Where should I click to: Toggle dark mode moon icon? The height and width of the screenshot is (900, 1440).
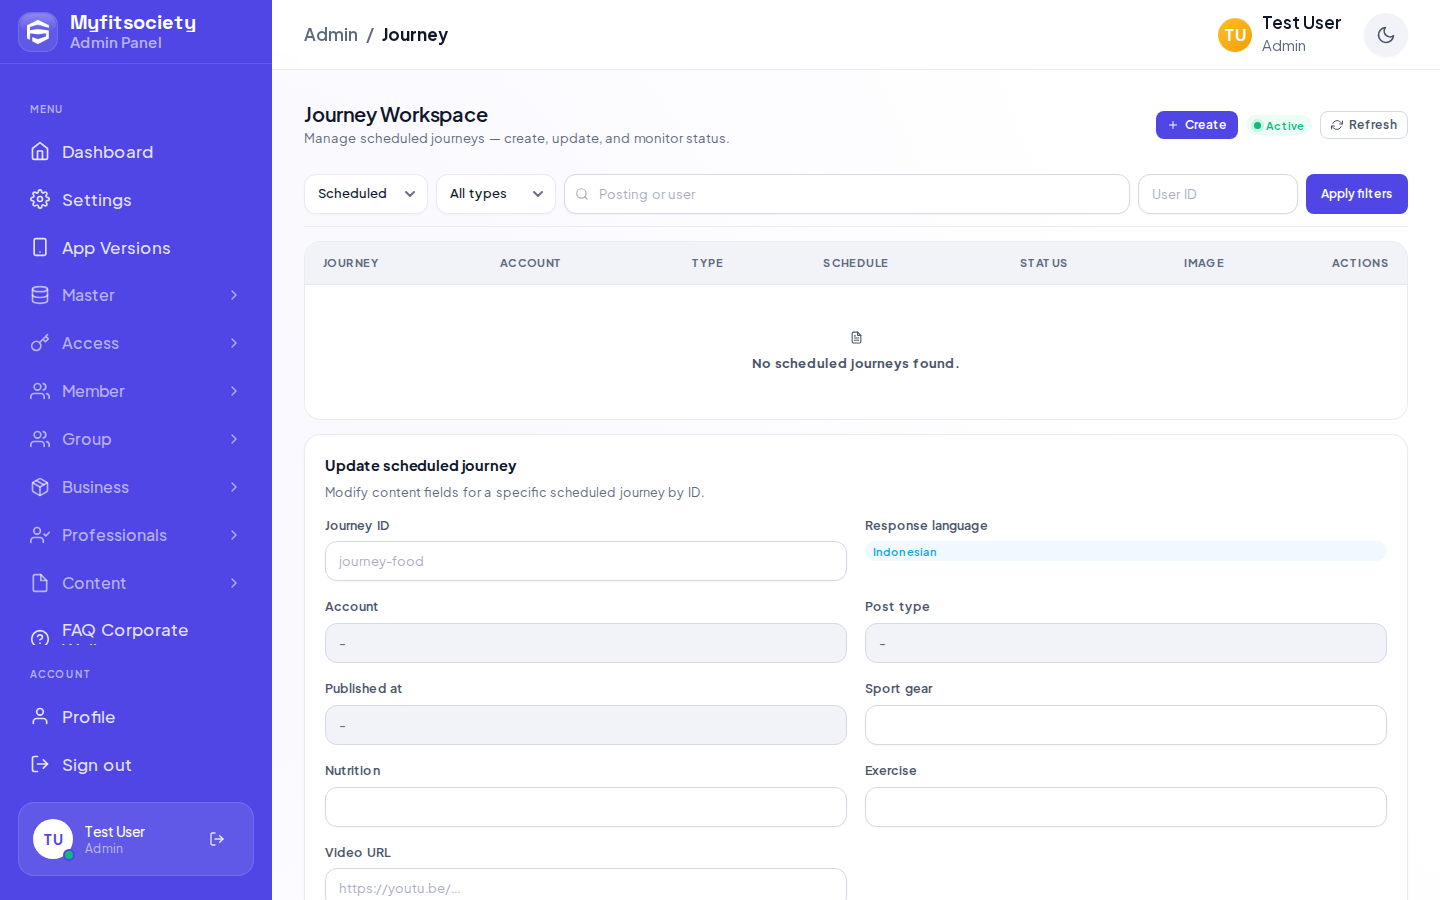pos(1386,35)
